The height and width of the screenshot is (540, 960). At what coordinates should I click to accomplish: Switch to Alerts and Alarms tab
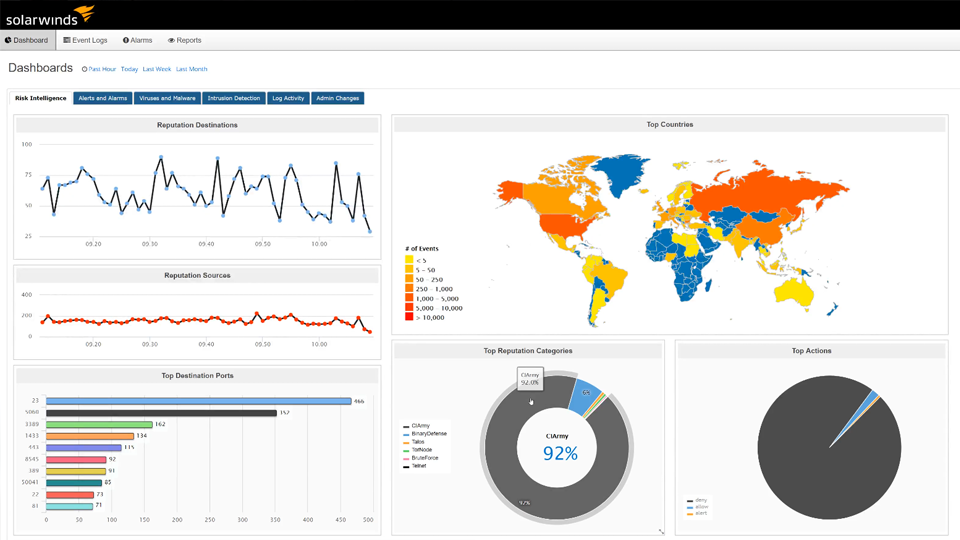[103, 98]
